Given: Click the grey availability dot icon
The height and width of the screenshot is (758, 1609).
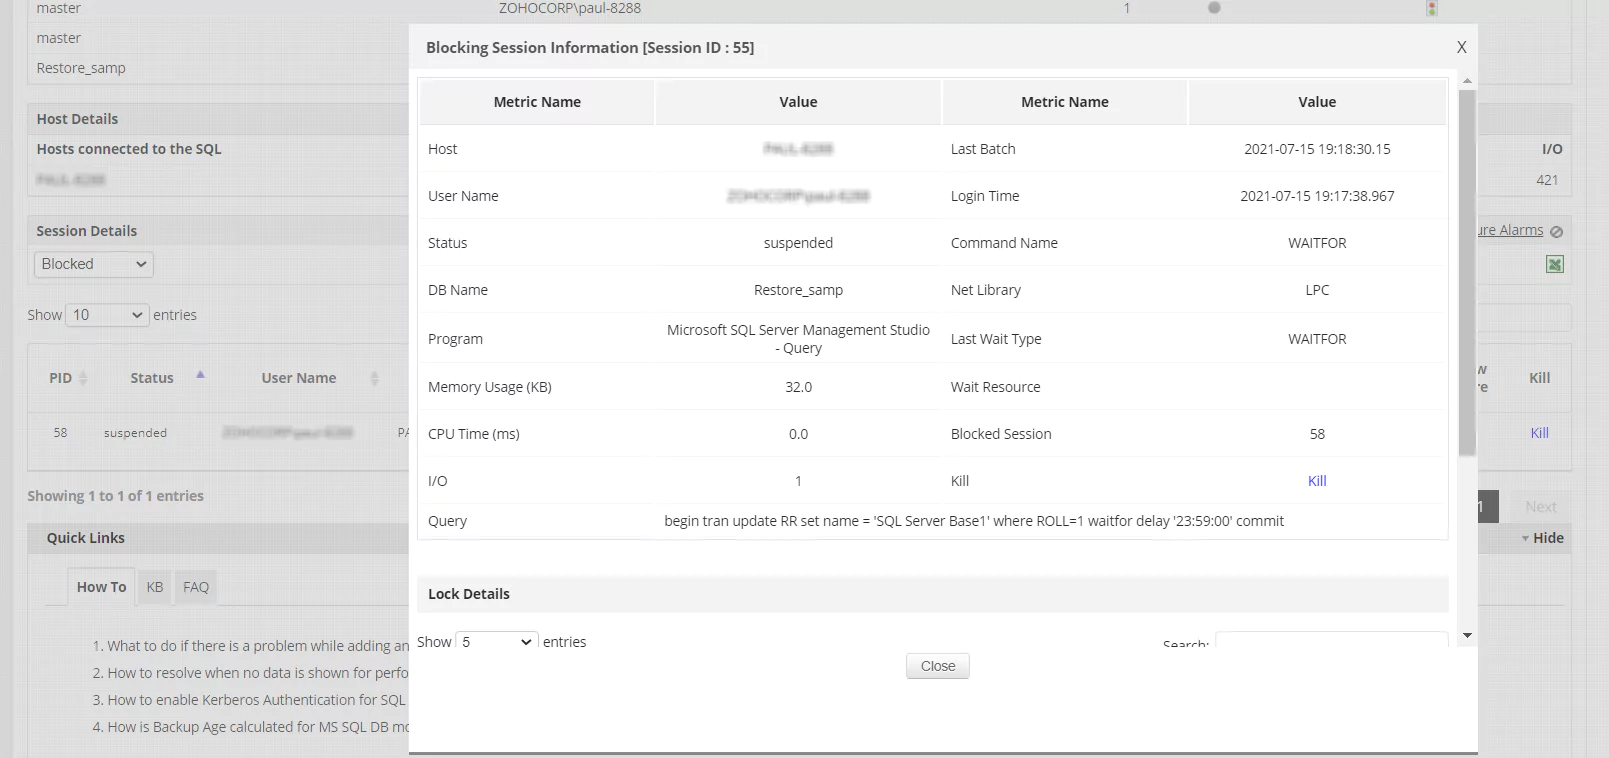Looking at the screenshot, I should 1214,7.
